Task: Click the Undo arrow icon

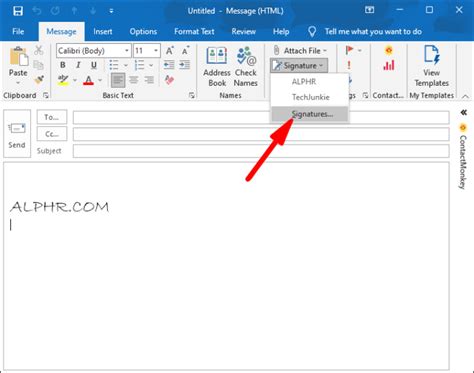Action: click(37, 11)
